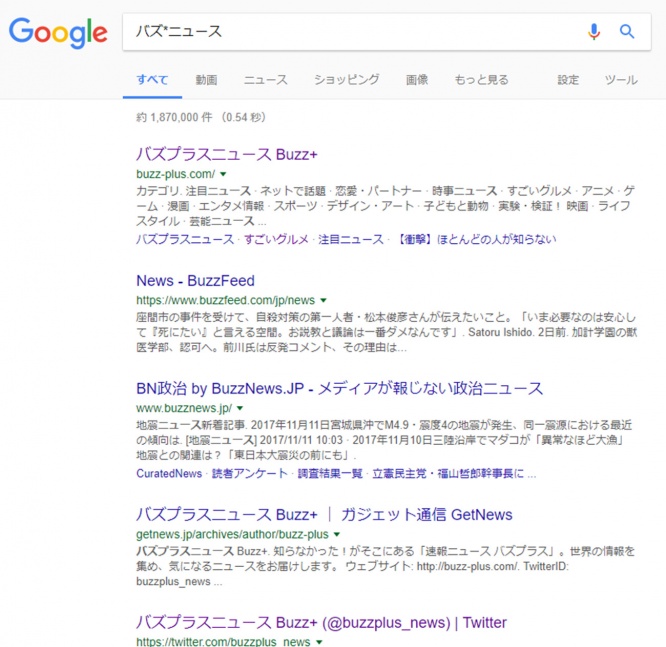Viewport: 666px width, 647px height.
Task: Open the すごいグルメ sitelink
Action: (x=276, y=240)
